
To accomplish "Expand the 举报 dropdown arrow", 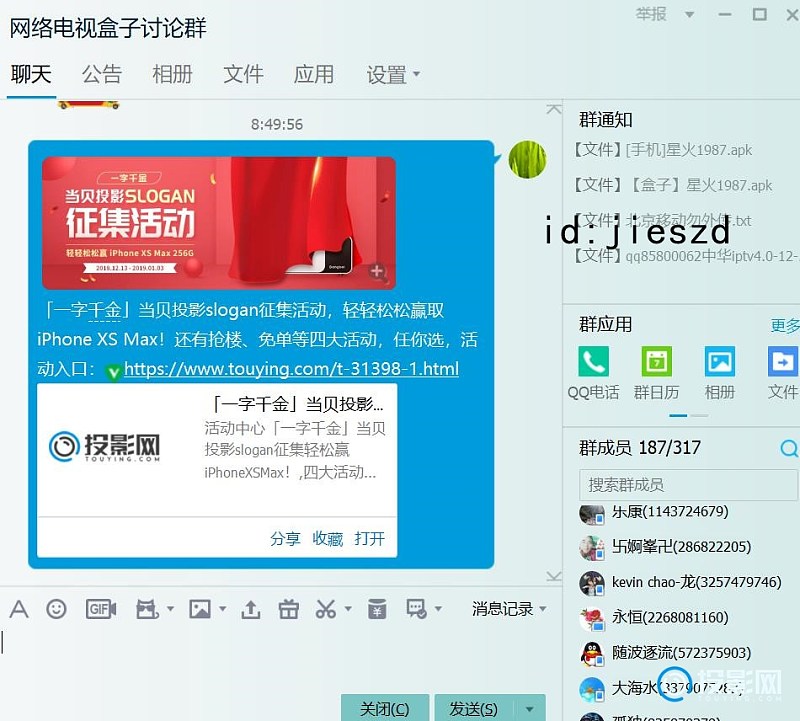I will coord(689,15).
